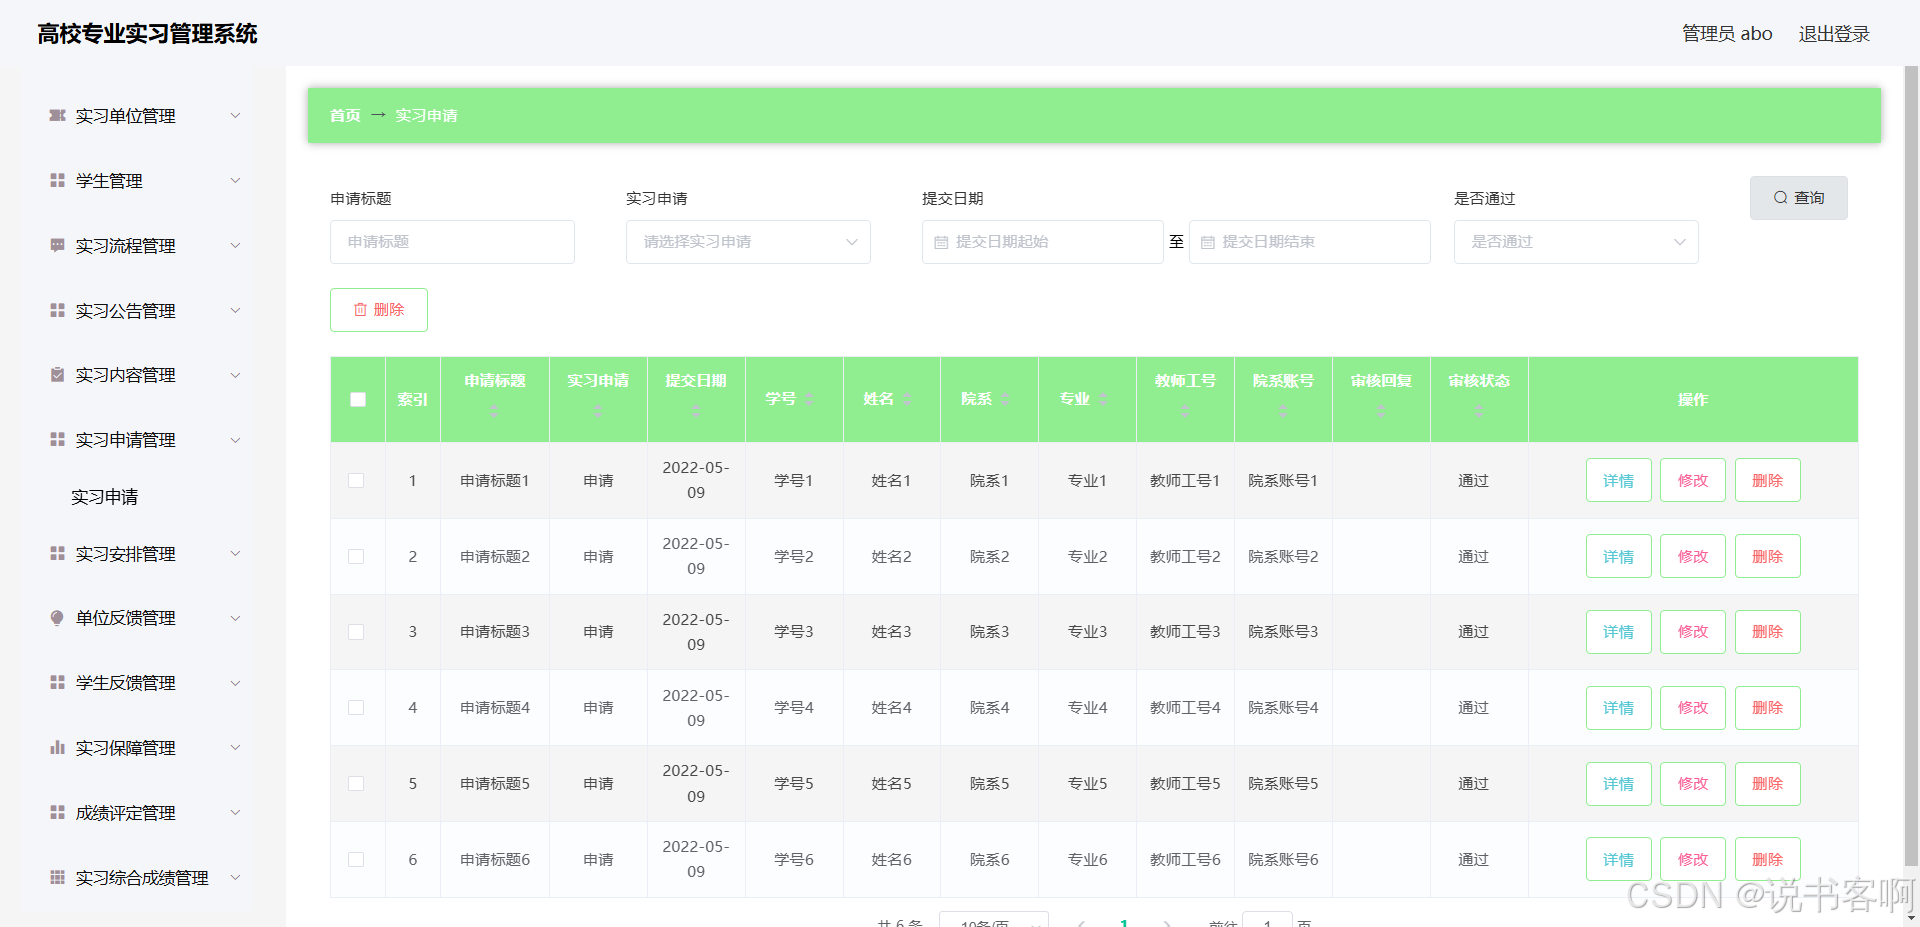Viewport: 1920px width, 927px height.
Task: Expand 实习流程管理 with its chevron
Action: [x=236, y=246]
